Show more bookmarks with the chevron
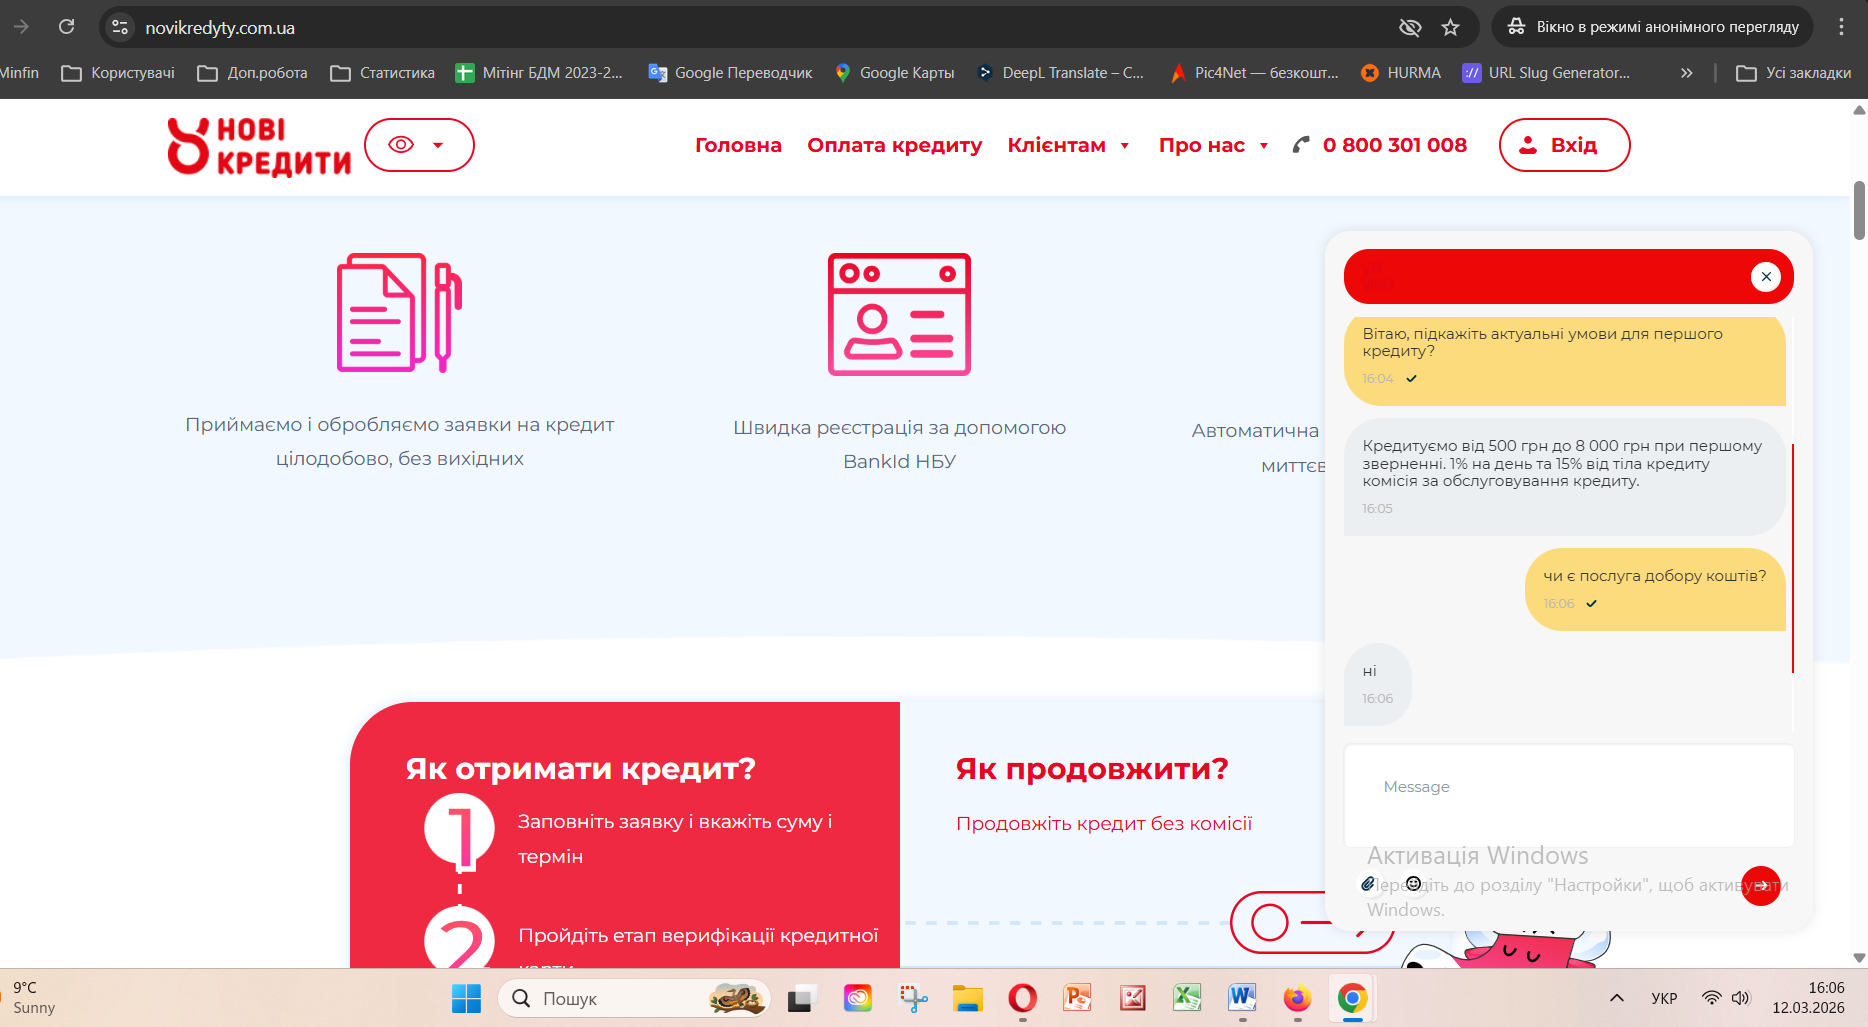Screen dimensions: 1868x1027 1687,73
